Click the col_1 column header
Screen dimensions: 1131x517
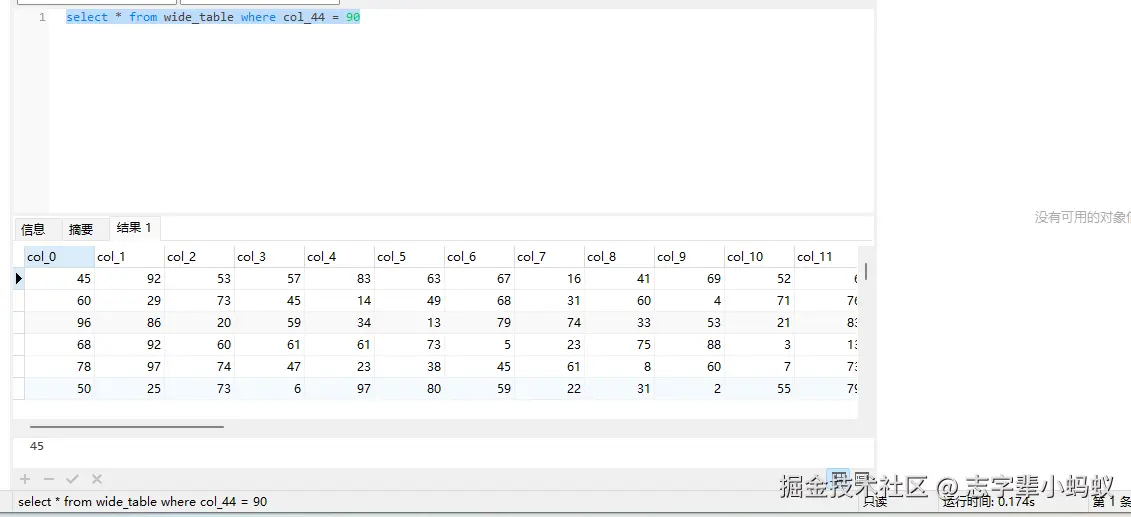click(x=130, y=257)
